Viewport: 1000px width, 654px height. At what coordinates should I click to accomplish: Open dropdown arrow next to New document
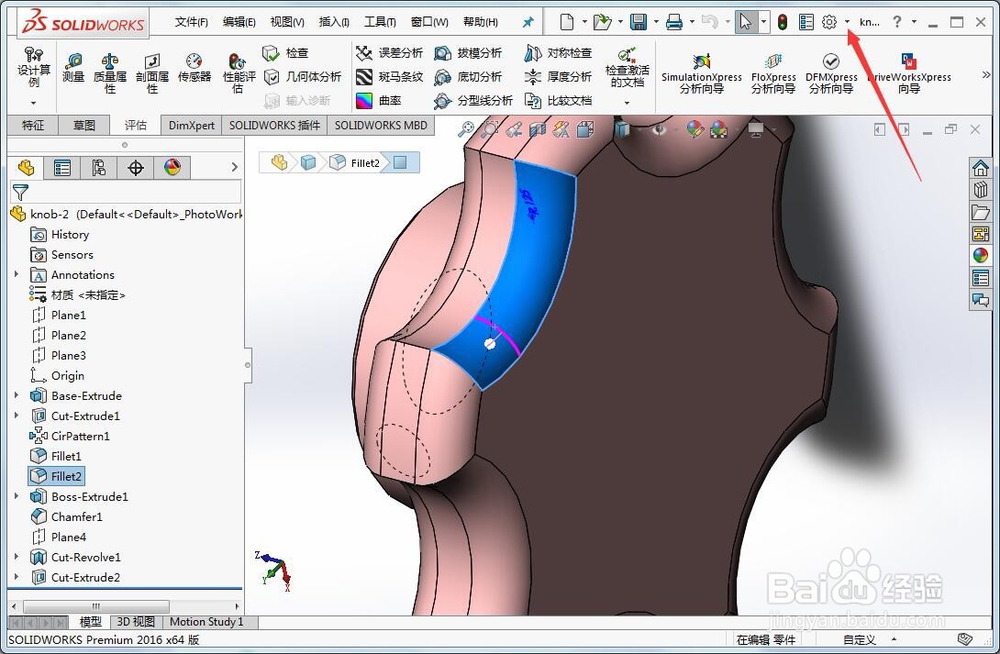point(584,22)
